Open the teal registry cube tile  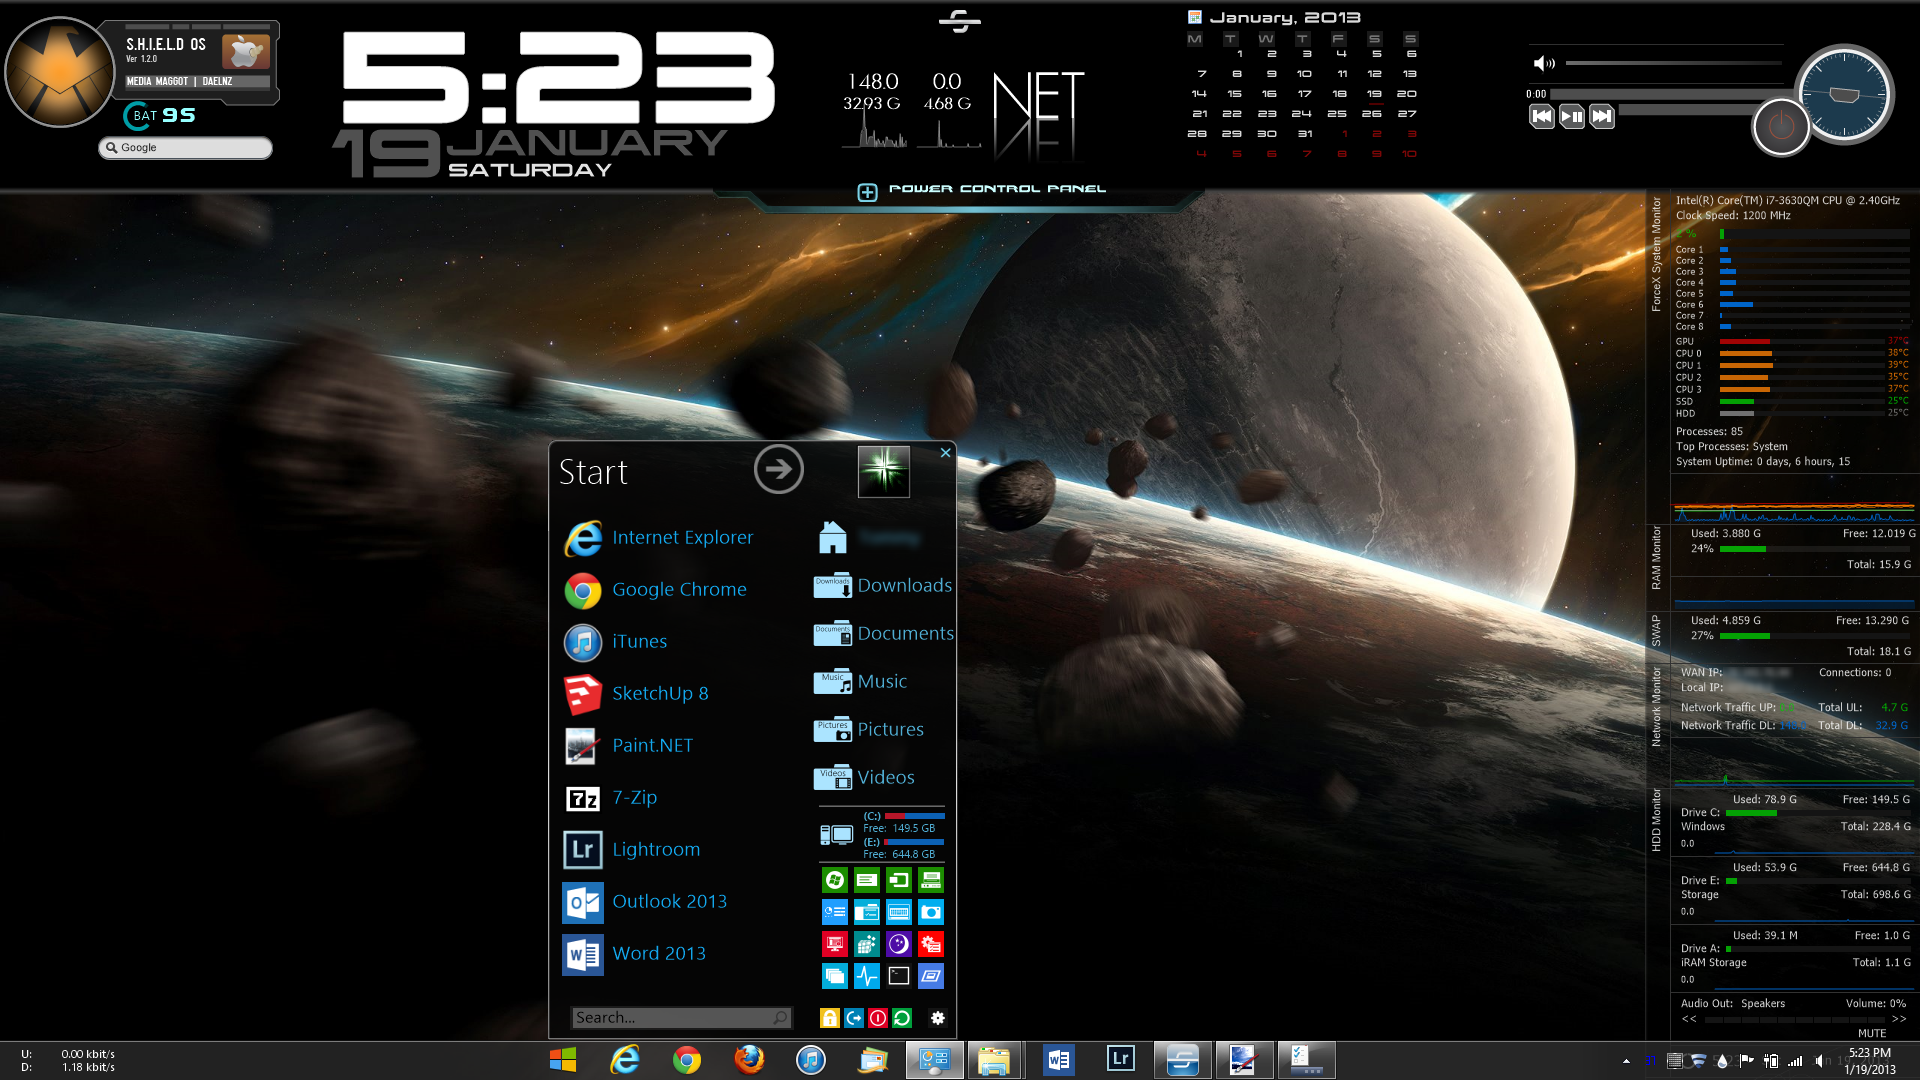[867, 944]
